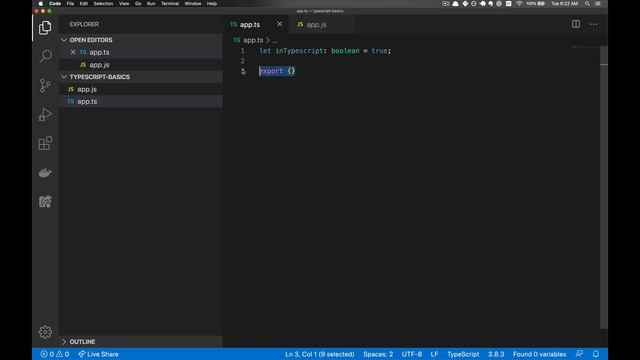Viewport: 640px width, 360px height.
Task: Select app.js in Open Editors list
Action: (x=141, y=64)
